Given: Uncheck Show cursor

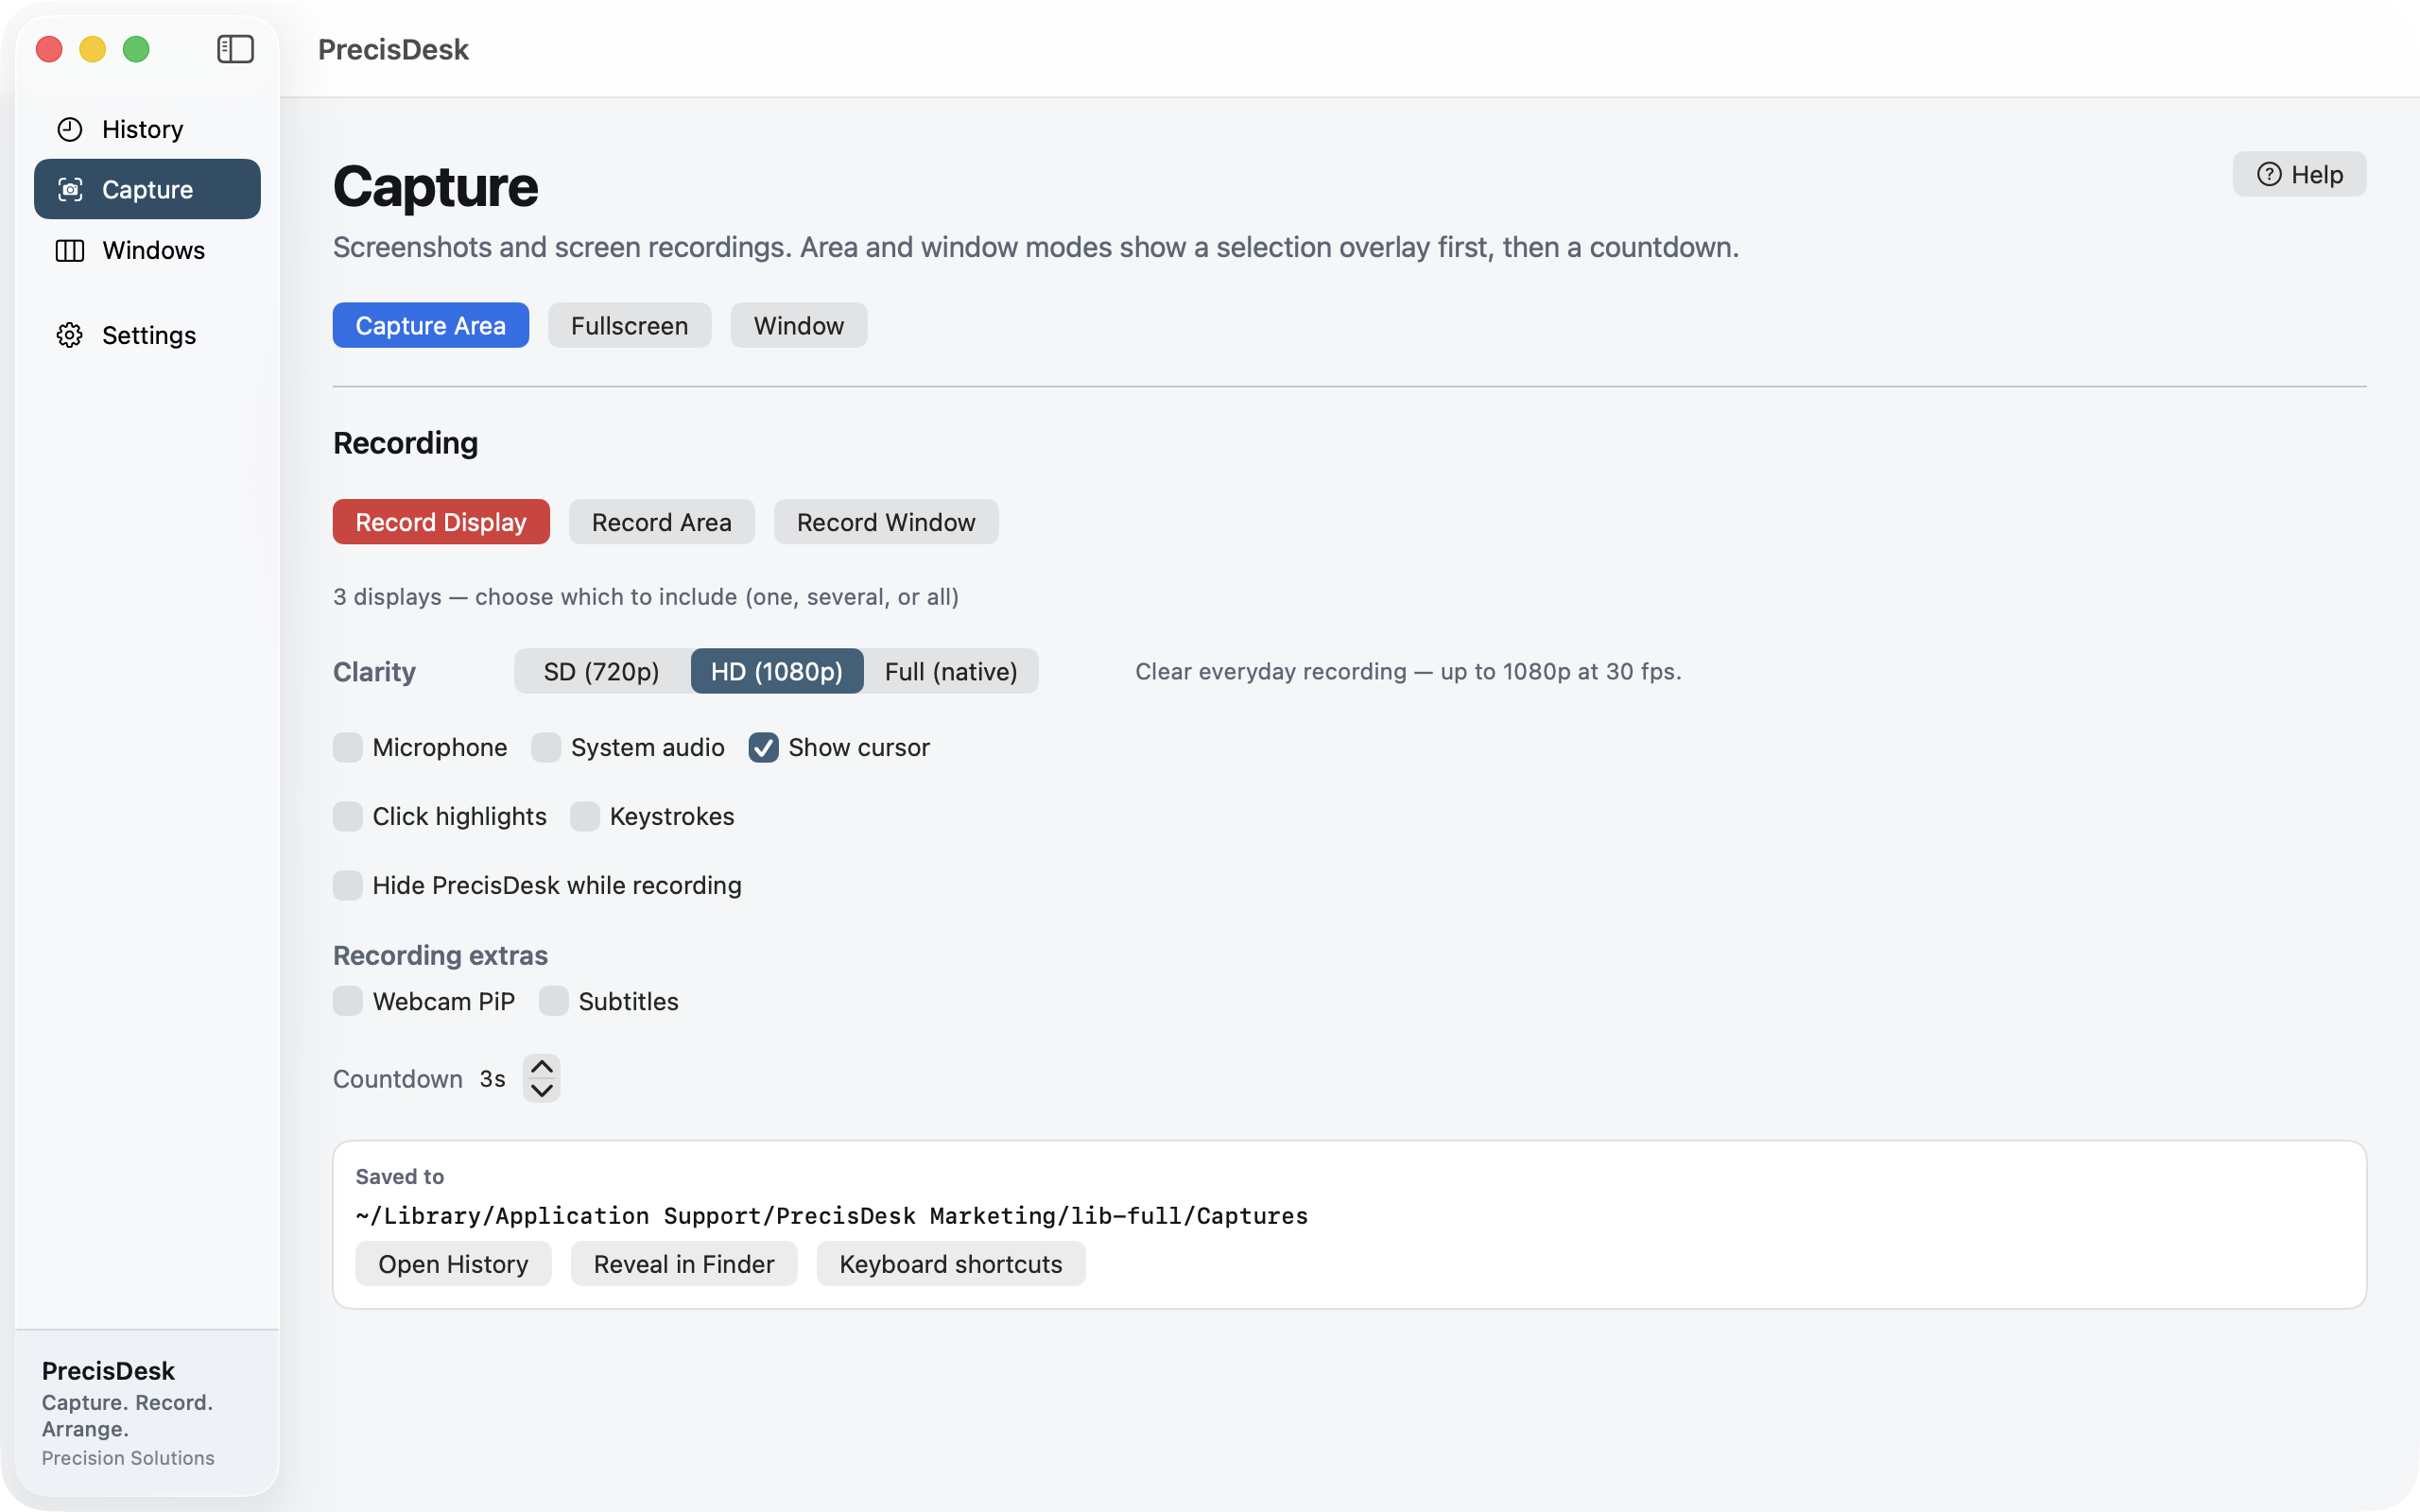Looking at the screenshot, I should [x=763, y=747].
